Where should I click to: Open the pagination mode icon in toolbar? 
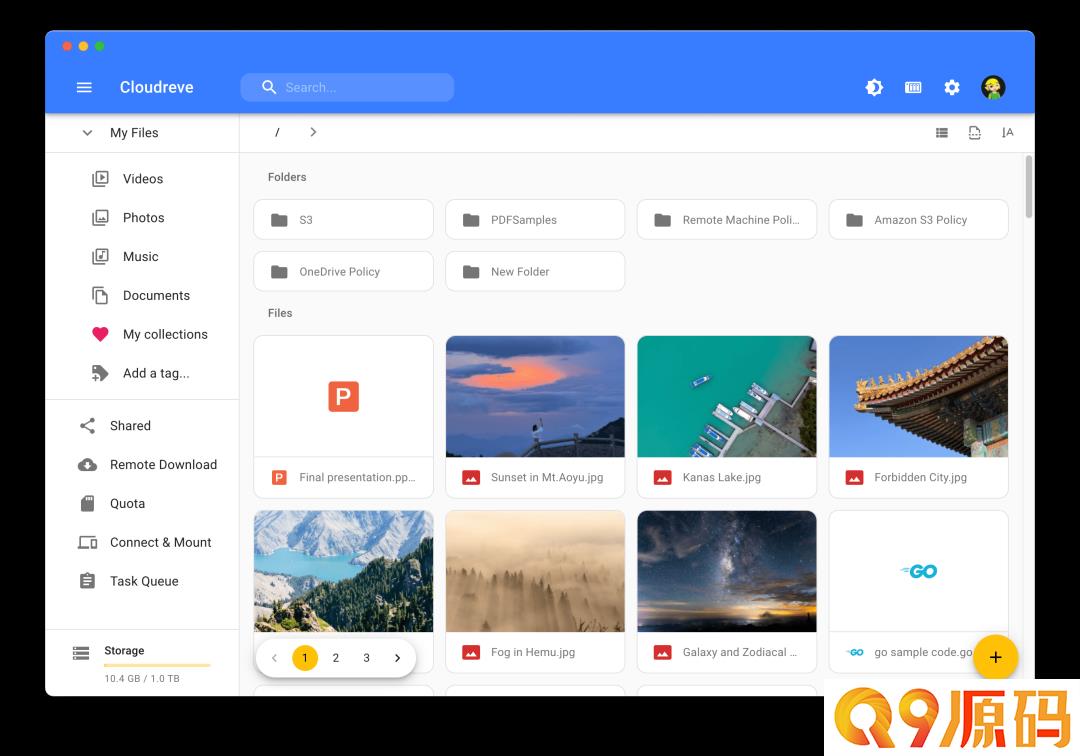click(975, 133)
